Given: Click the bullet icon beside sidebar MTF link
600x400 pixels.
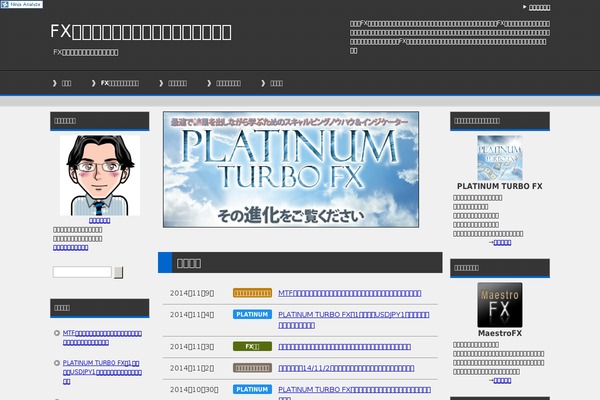Looking at the screenshot, I should click(57, 333).
